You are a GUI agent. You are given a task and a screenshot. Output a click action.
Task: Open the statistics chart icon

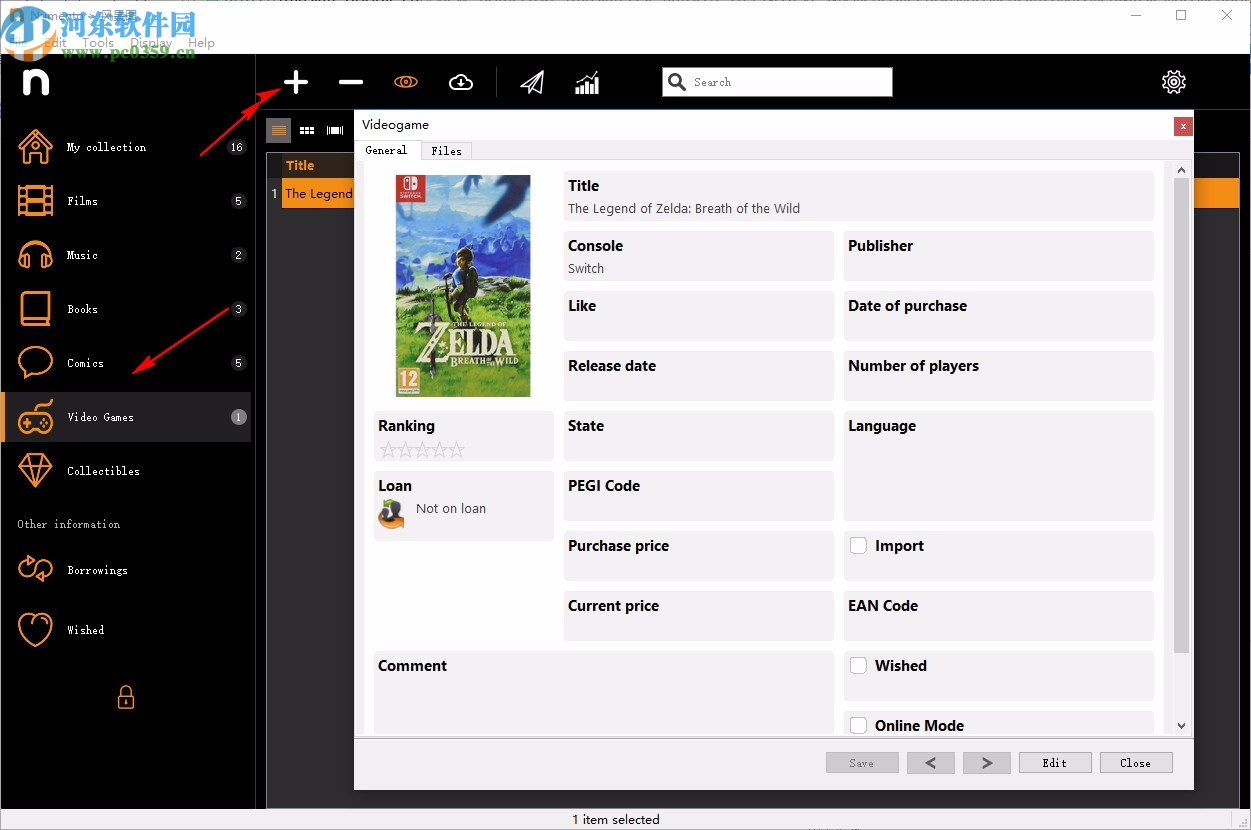587,82
